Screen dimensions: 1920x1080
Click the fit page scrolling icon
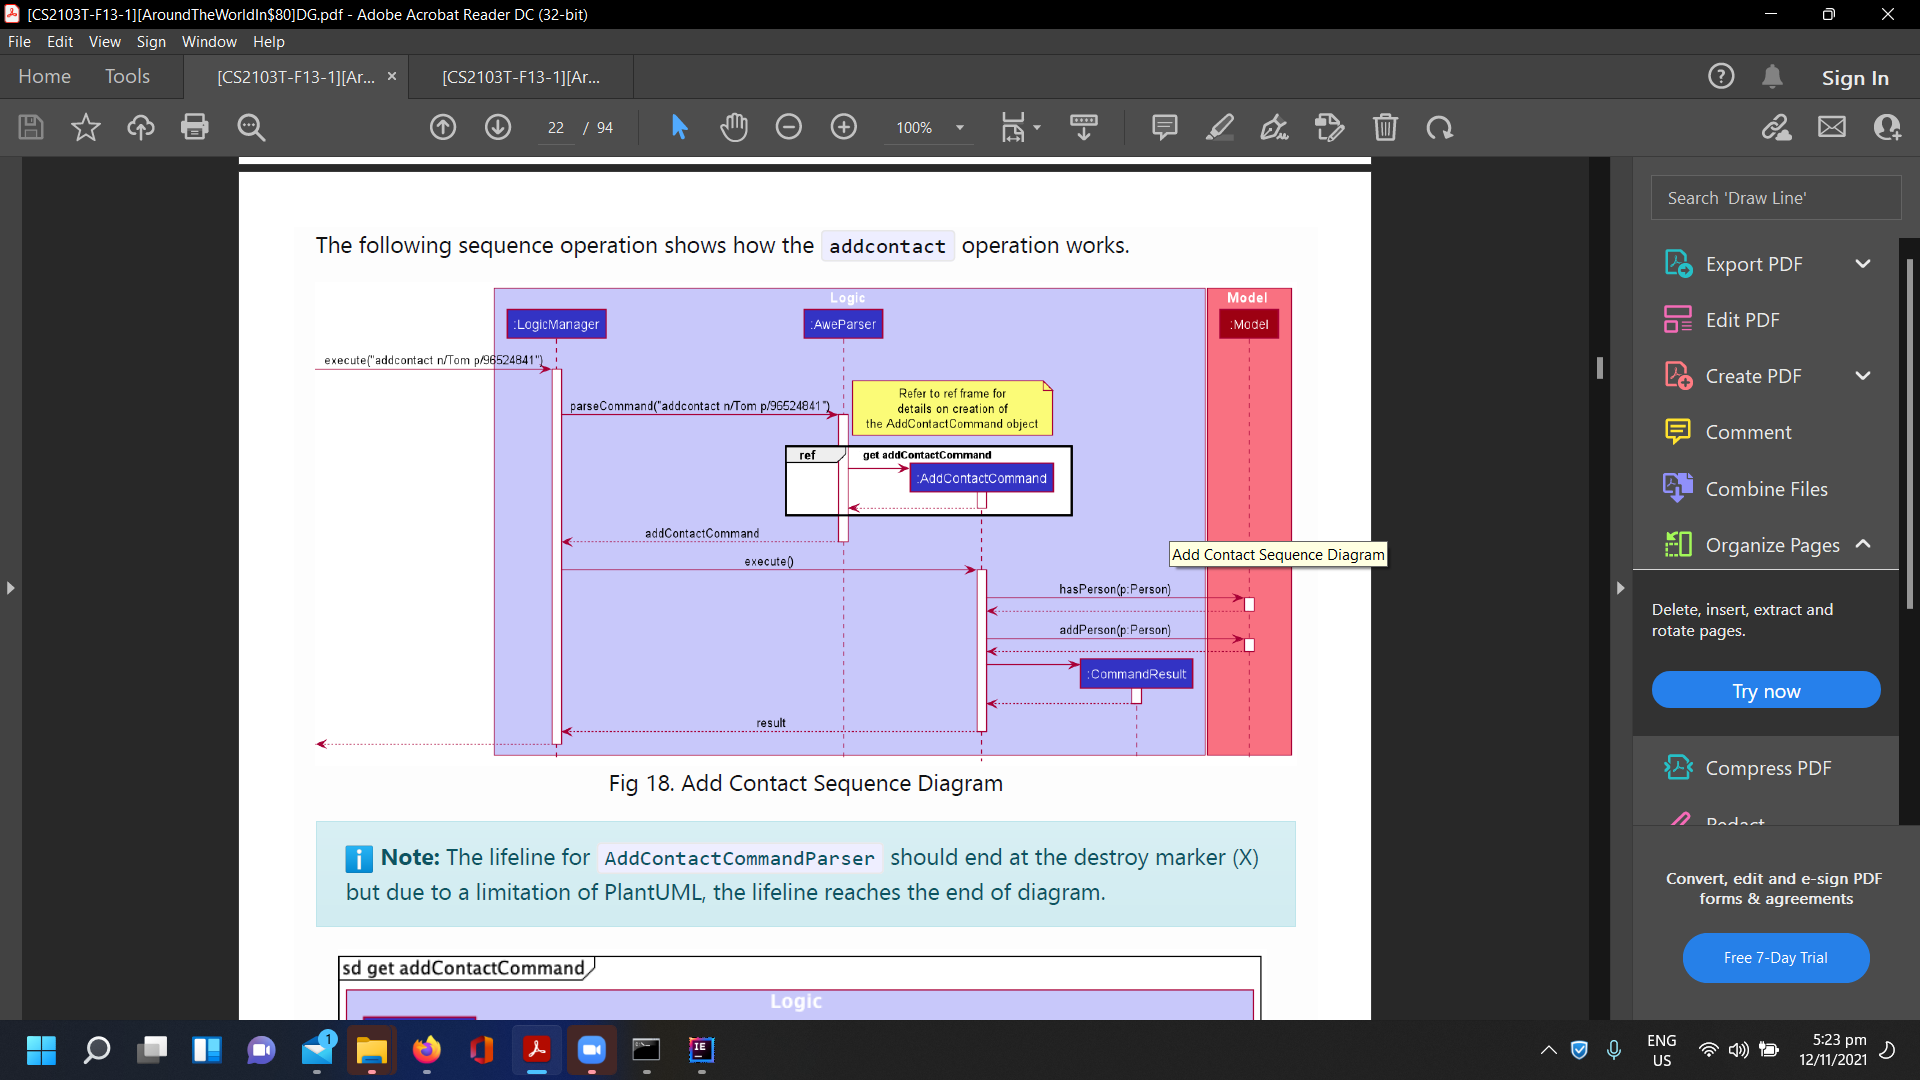[x=1013, y=127]
